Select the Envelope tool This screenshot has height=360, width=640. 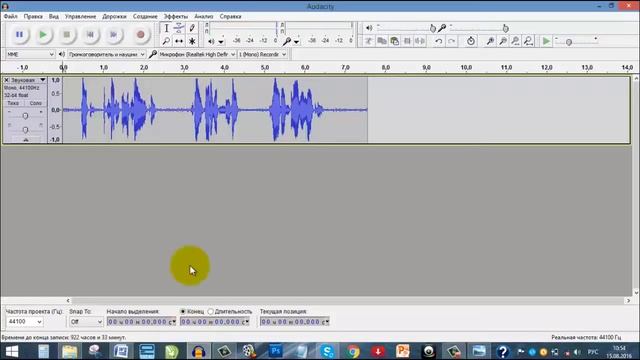pos(179,28)
